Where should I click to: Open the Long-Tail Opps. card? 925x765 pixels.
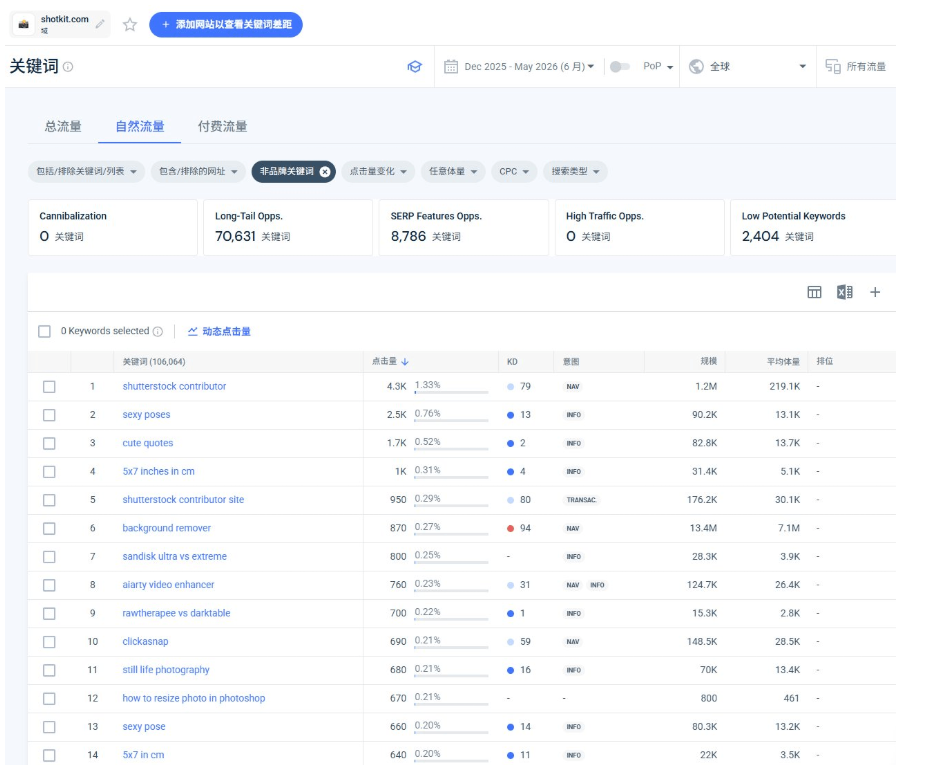tap(288, 227)
